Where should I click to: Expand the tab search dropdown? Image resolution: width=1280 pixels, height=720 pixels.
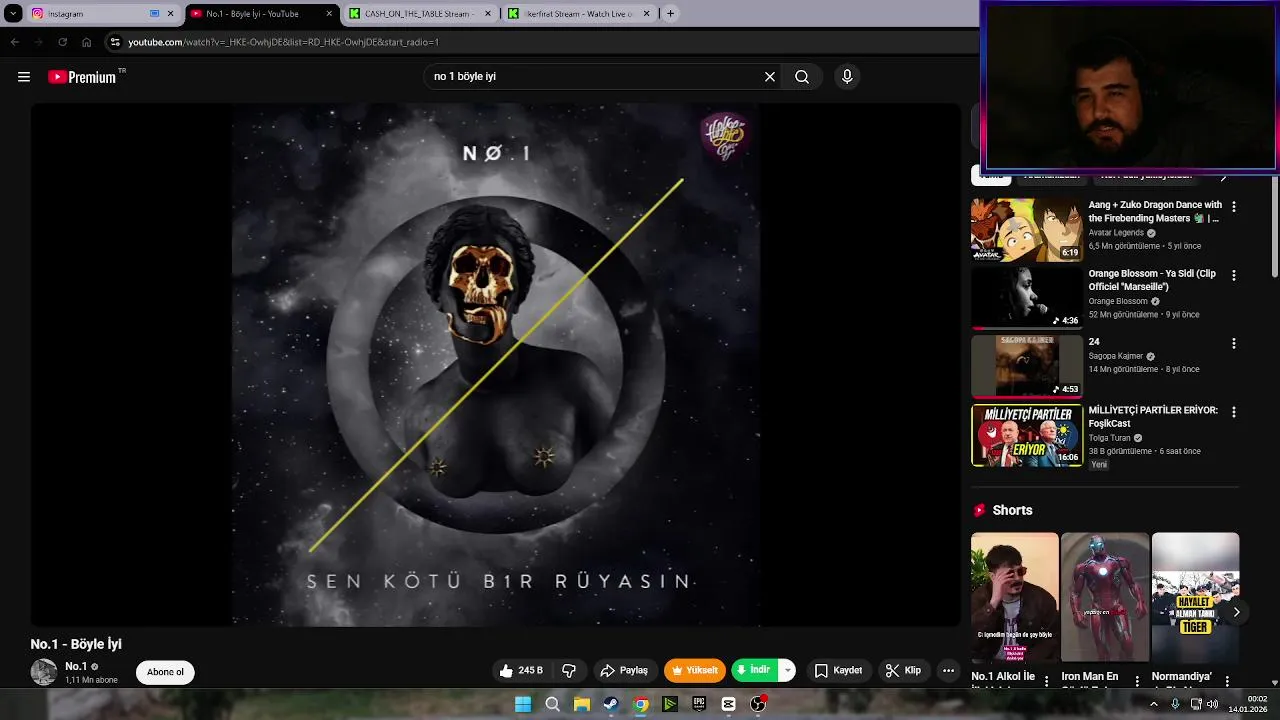13,14
